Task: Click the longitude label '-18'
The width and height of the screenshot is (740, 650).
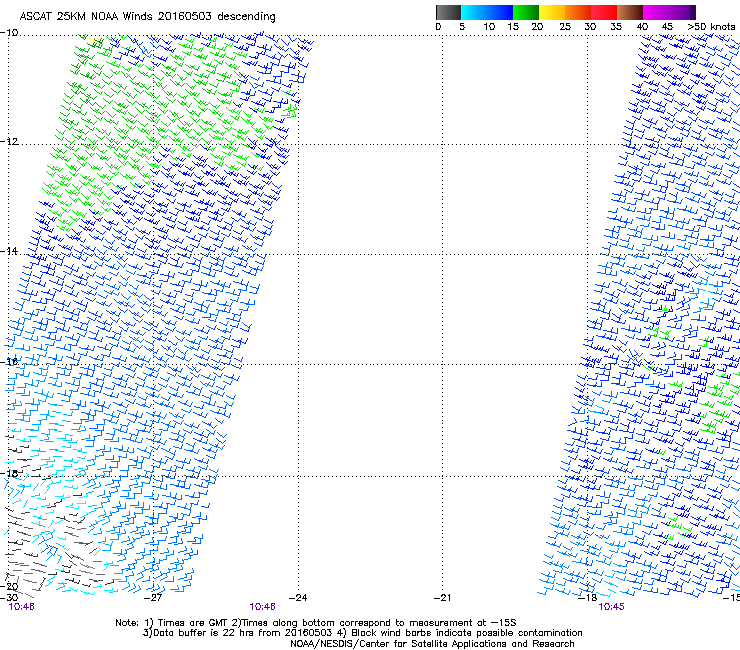Action: pos(588,598)
